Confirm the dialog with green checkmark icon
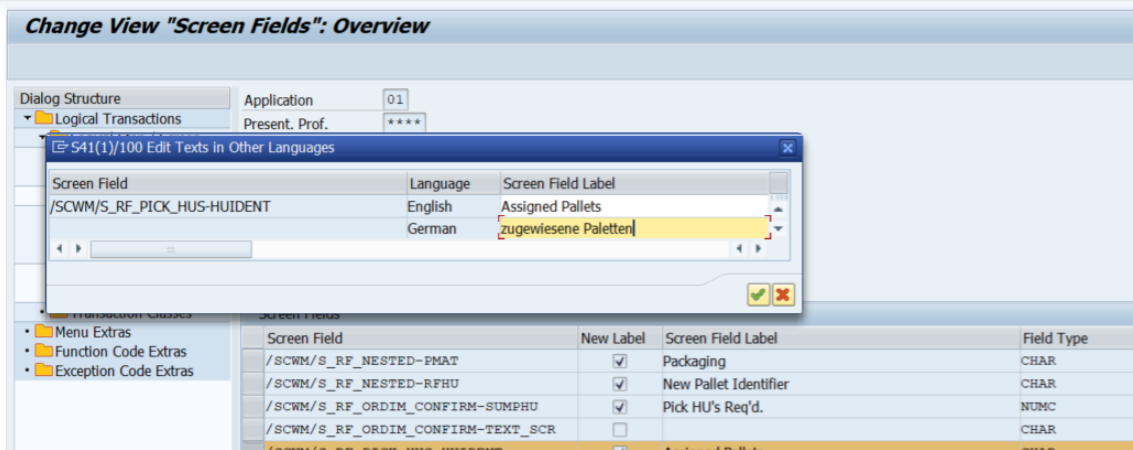The width and height of the screenshot is (1133, 450). (758, 294)
